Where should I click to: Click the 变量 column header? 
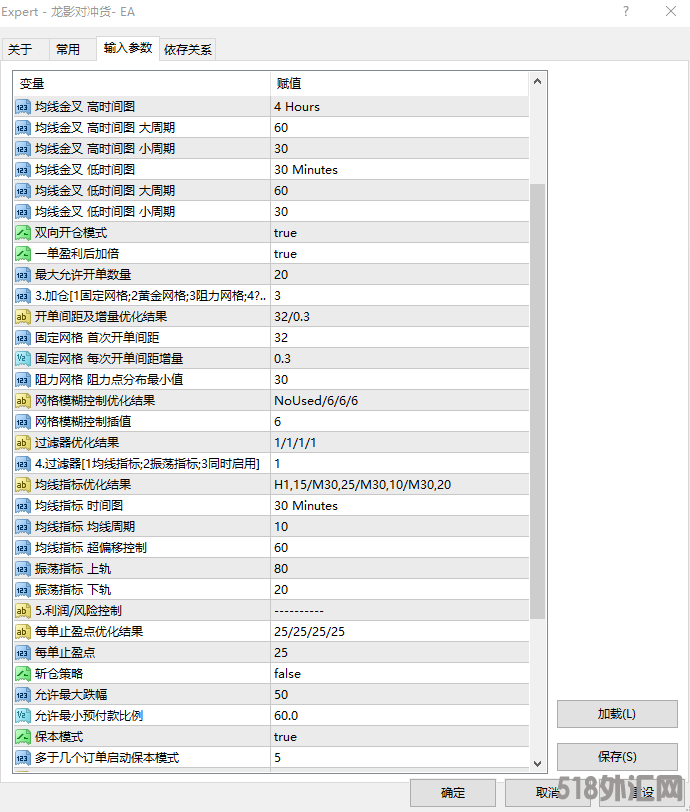(142, 84)
